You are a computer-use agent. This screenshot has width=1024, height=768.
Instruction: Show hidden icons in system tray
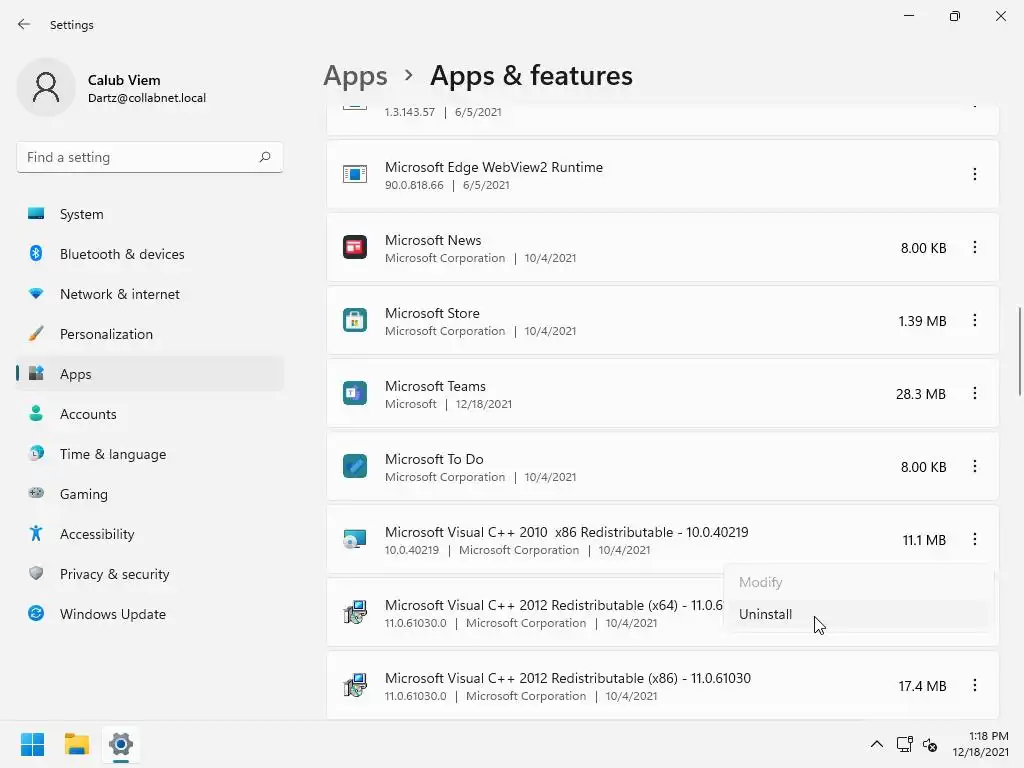[x=877, y=744]
